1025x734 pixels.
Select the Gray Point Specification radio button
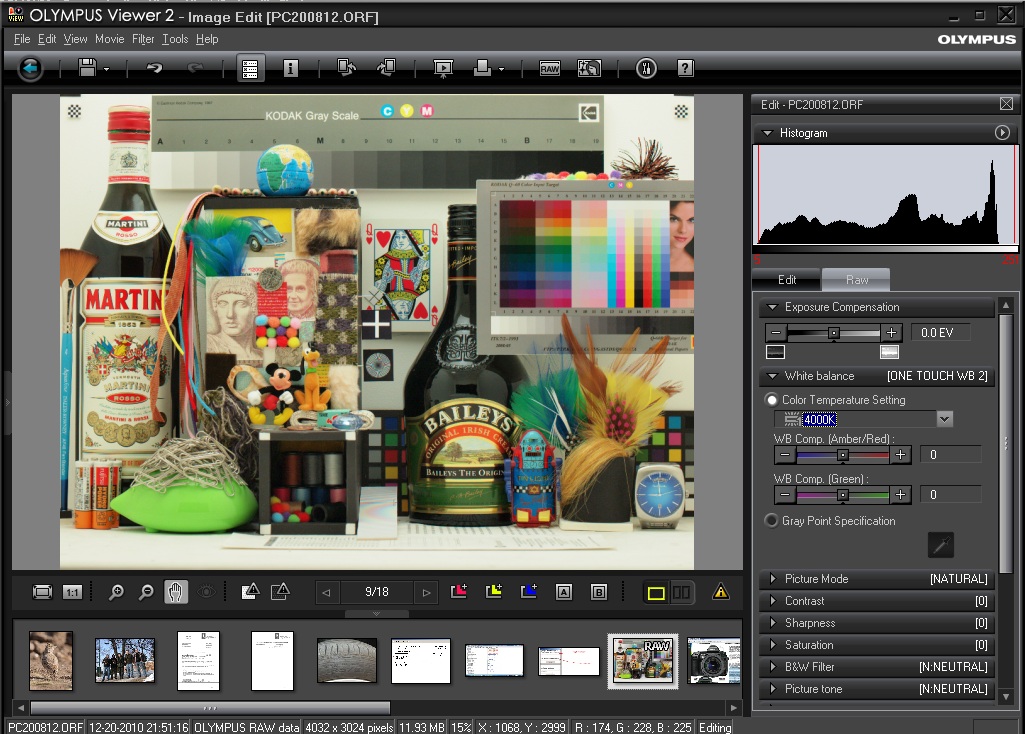[772, 521]
